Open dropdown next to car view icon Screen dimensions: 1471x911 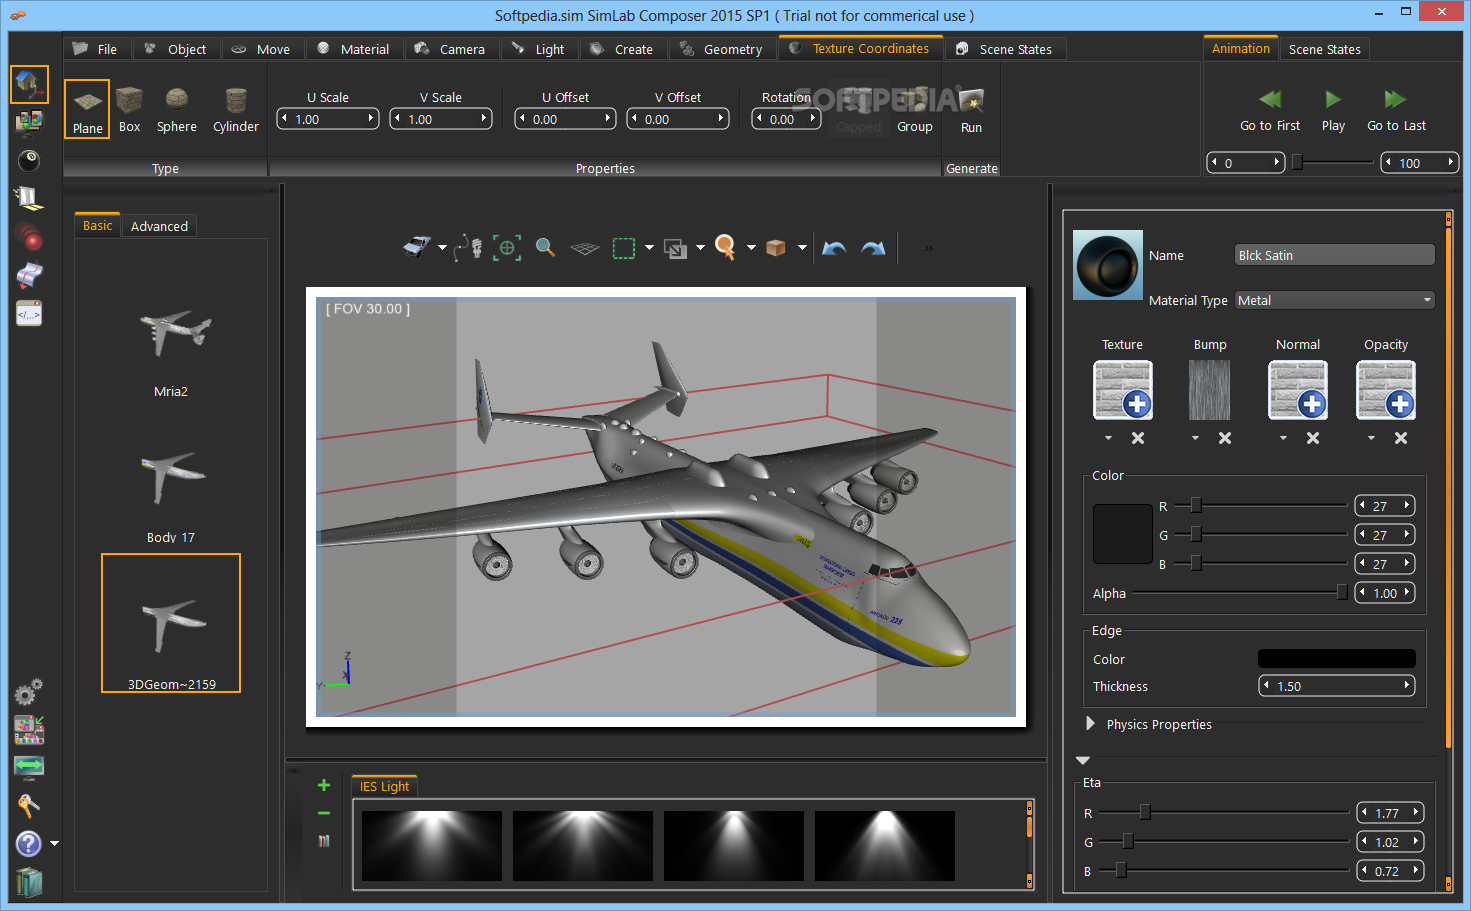(x=442, y=248)
